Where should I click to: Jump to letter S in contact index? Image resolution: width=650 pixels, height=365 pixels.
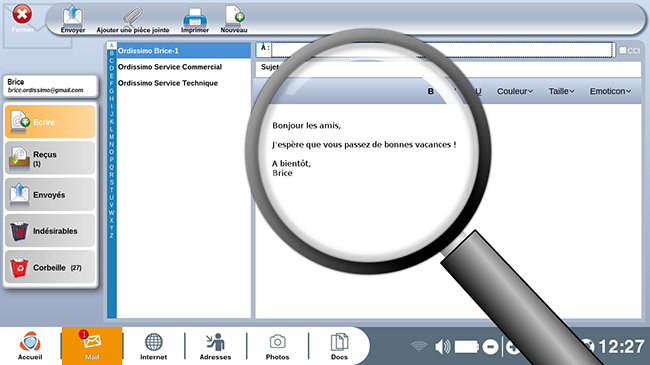pyautogui.click(x=111, y=182)
